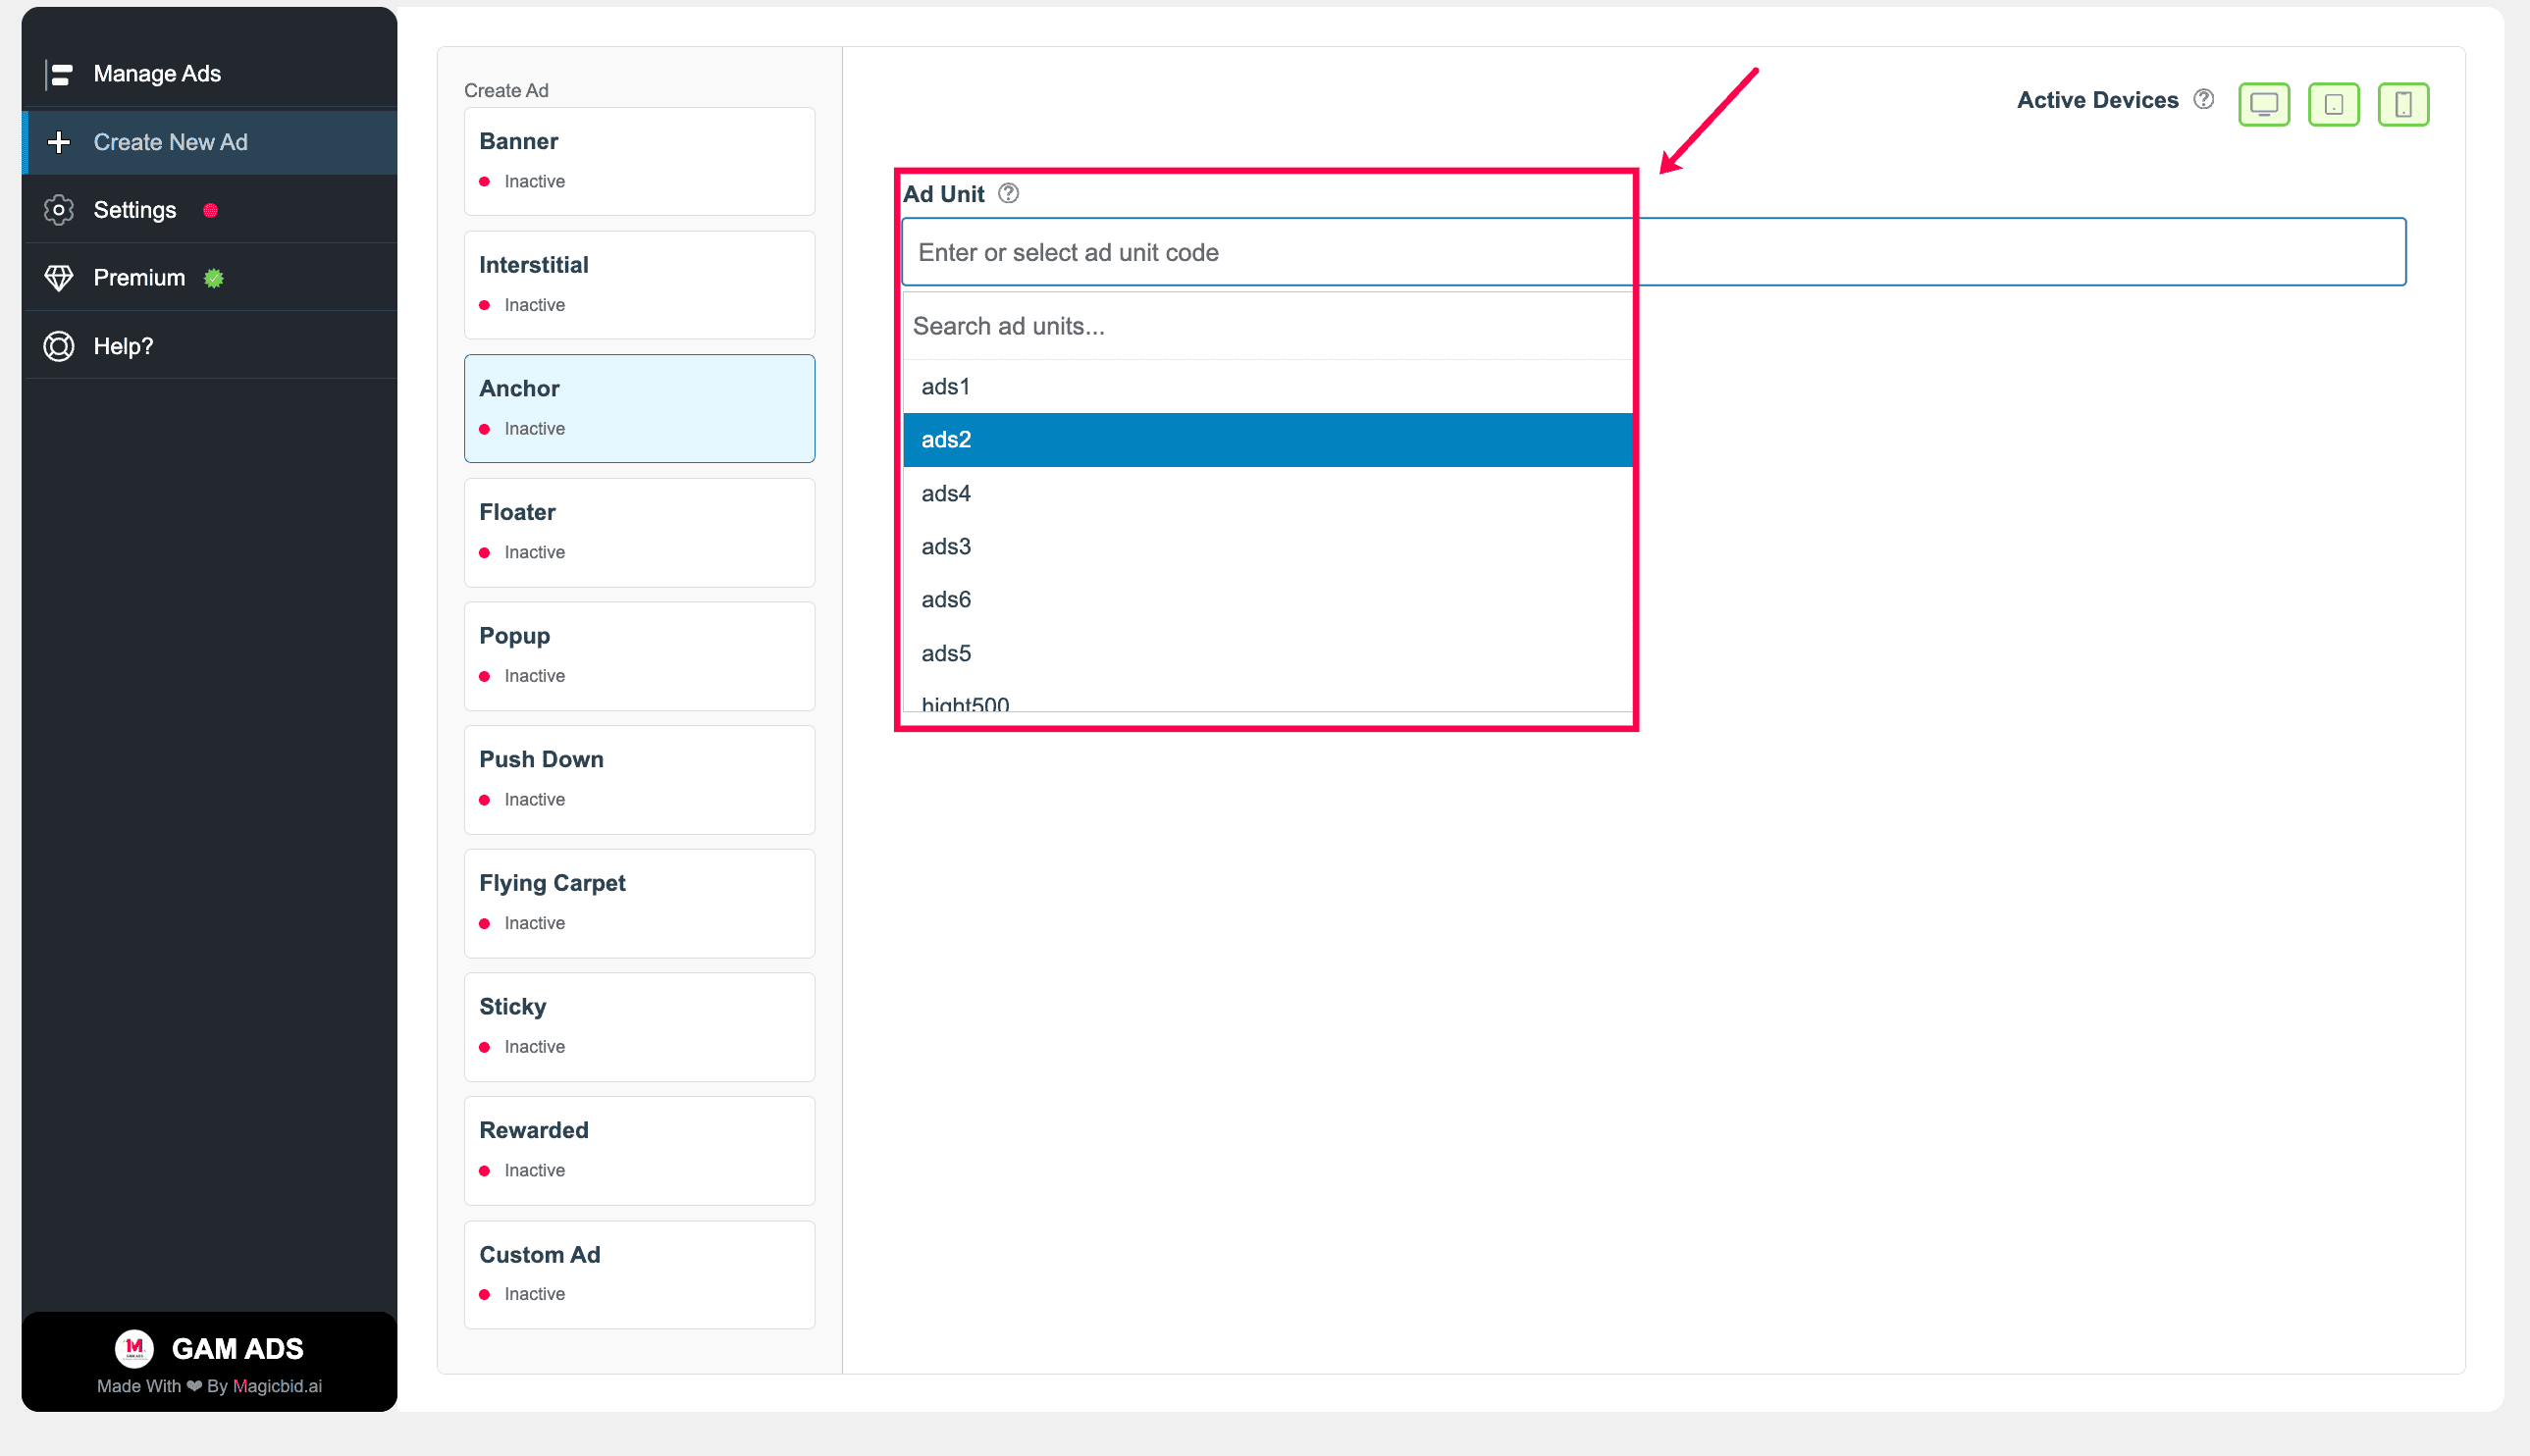Choose ads6 from the dropdown list
This screenshot has width=2530, height=1456.
[x=1267, y=599]
